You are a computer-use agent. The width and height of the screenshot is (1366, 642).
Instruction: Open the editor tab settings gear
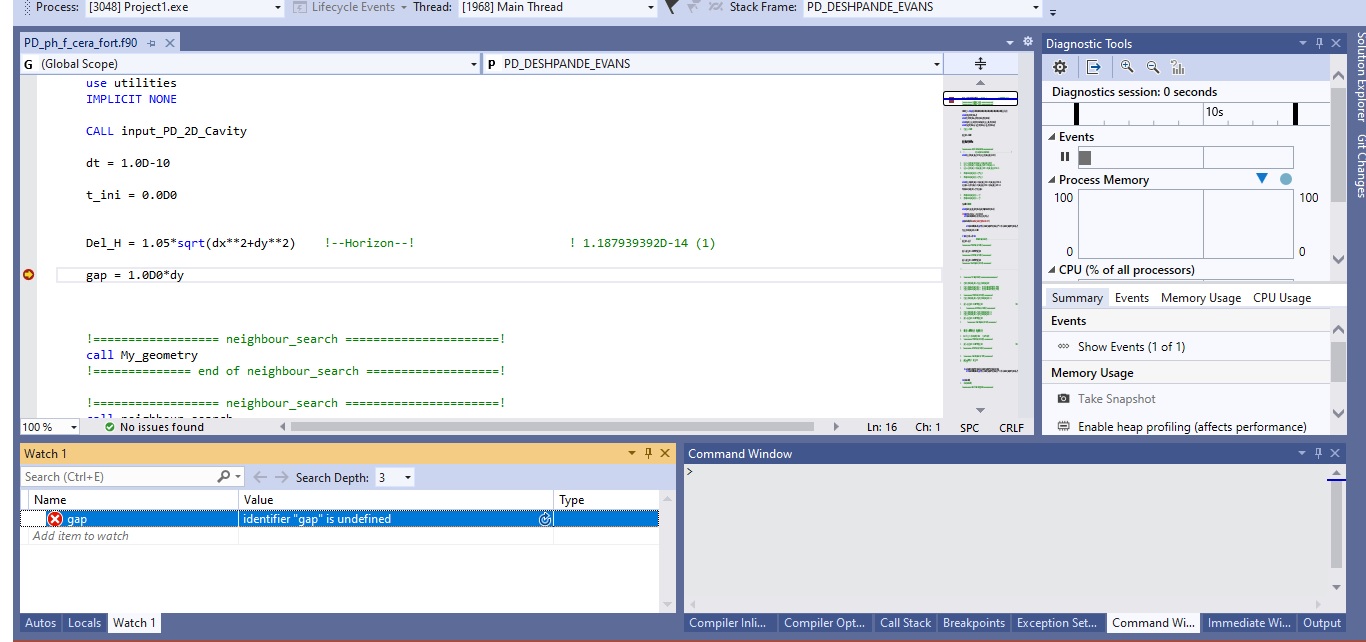(x=1027, y=42)
